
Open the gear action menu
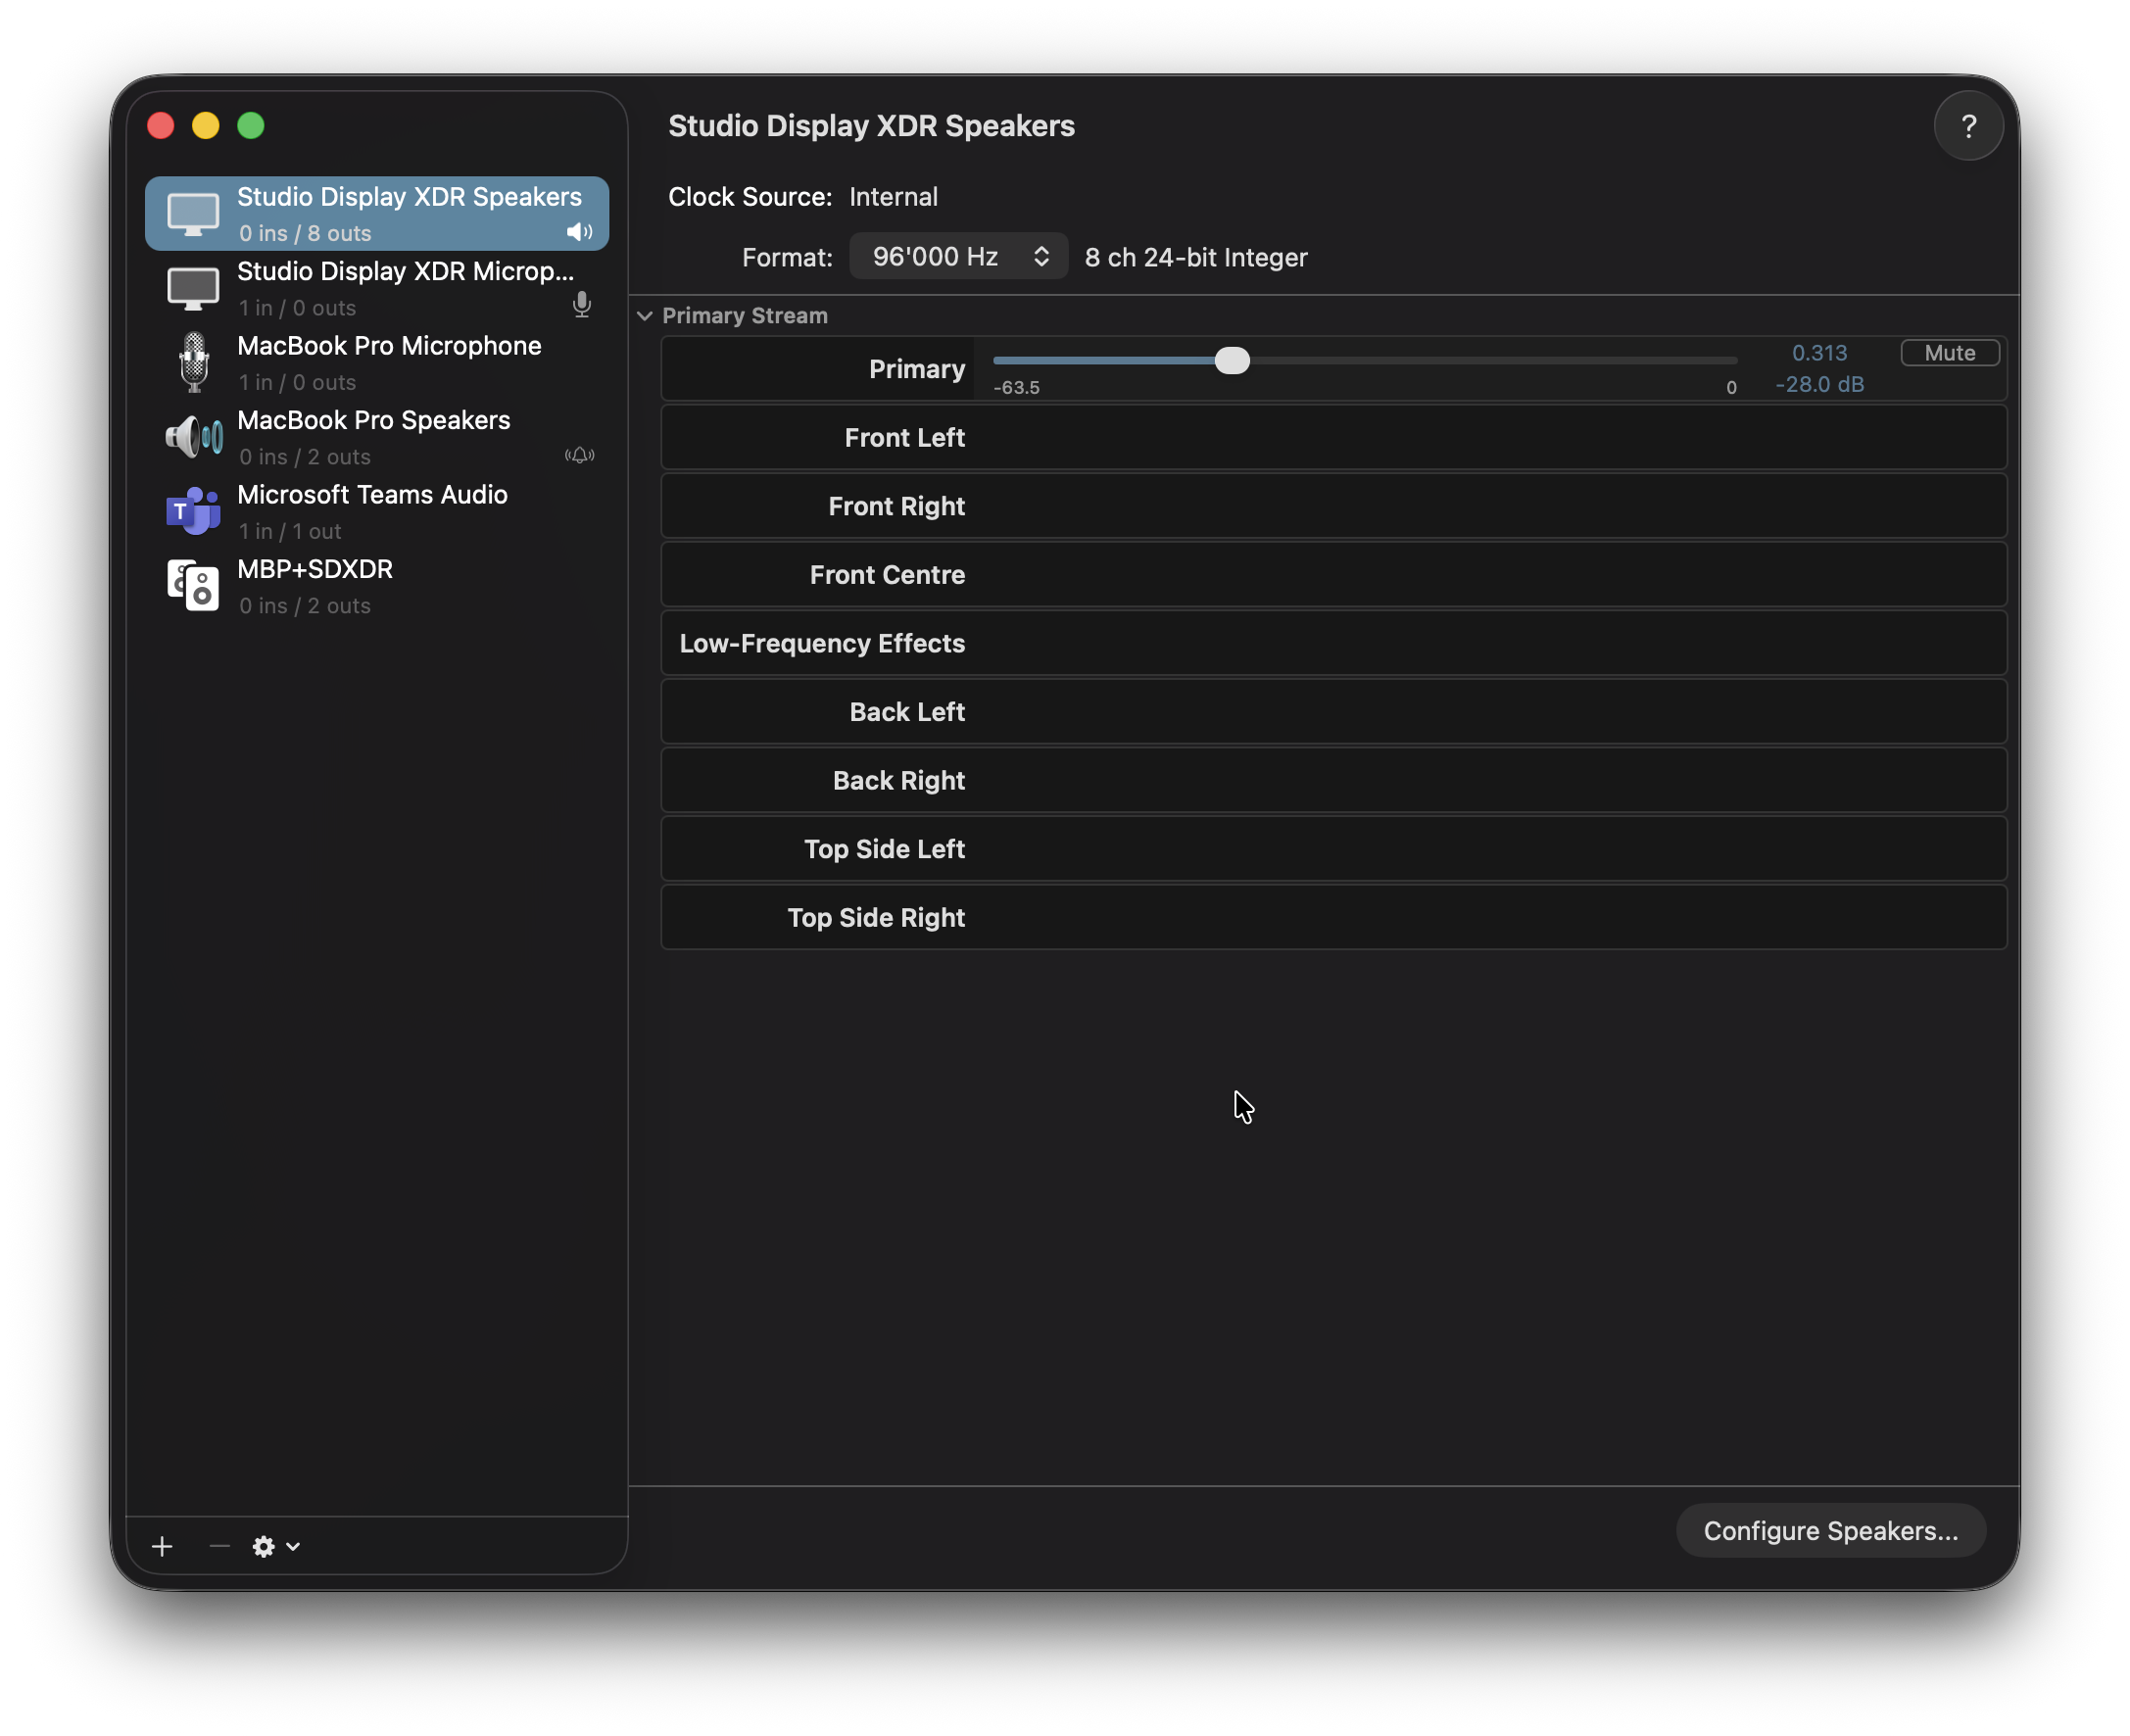click(x=276, y=1546)
